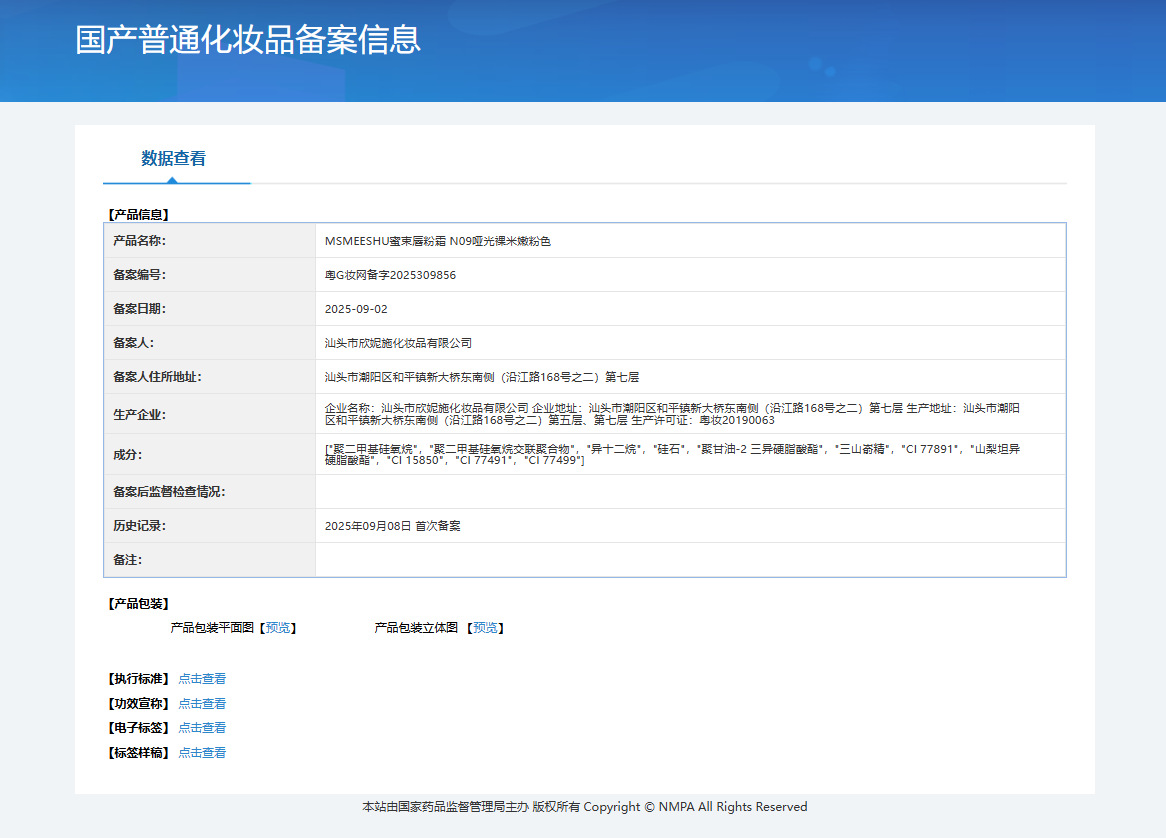Select registrant 汕头市欣妮施化妆品有限公司 in 备案人 row

tap(398, 344)
